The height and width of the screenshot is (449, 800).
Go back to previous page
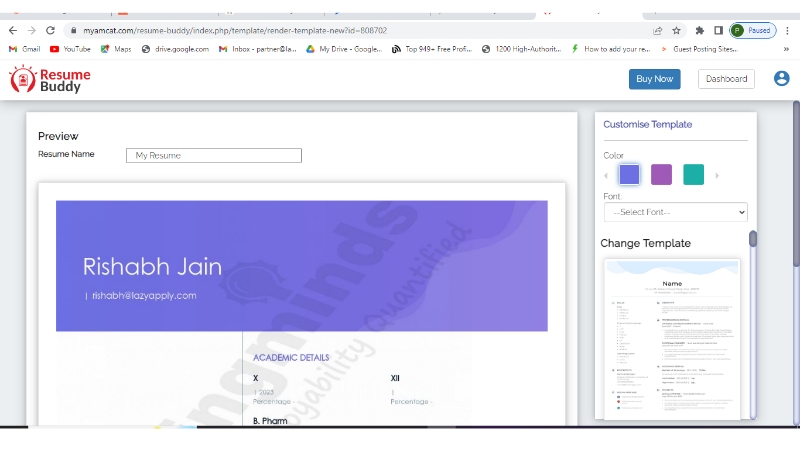[x=12, y=31]
